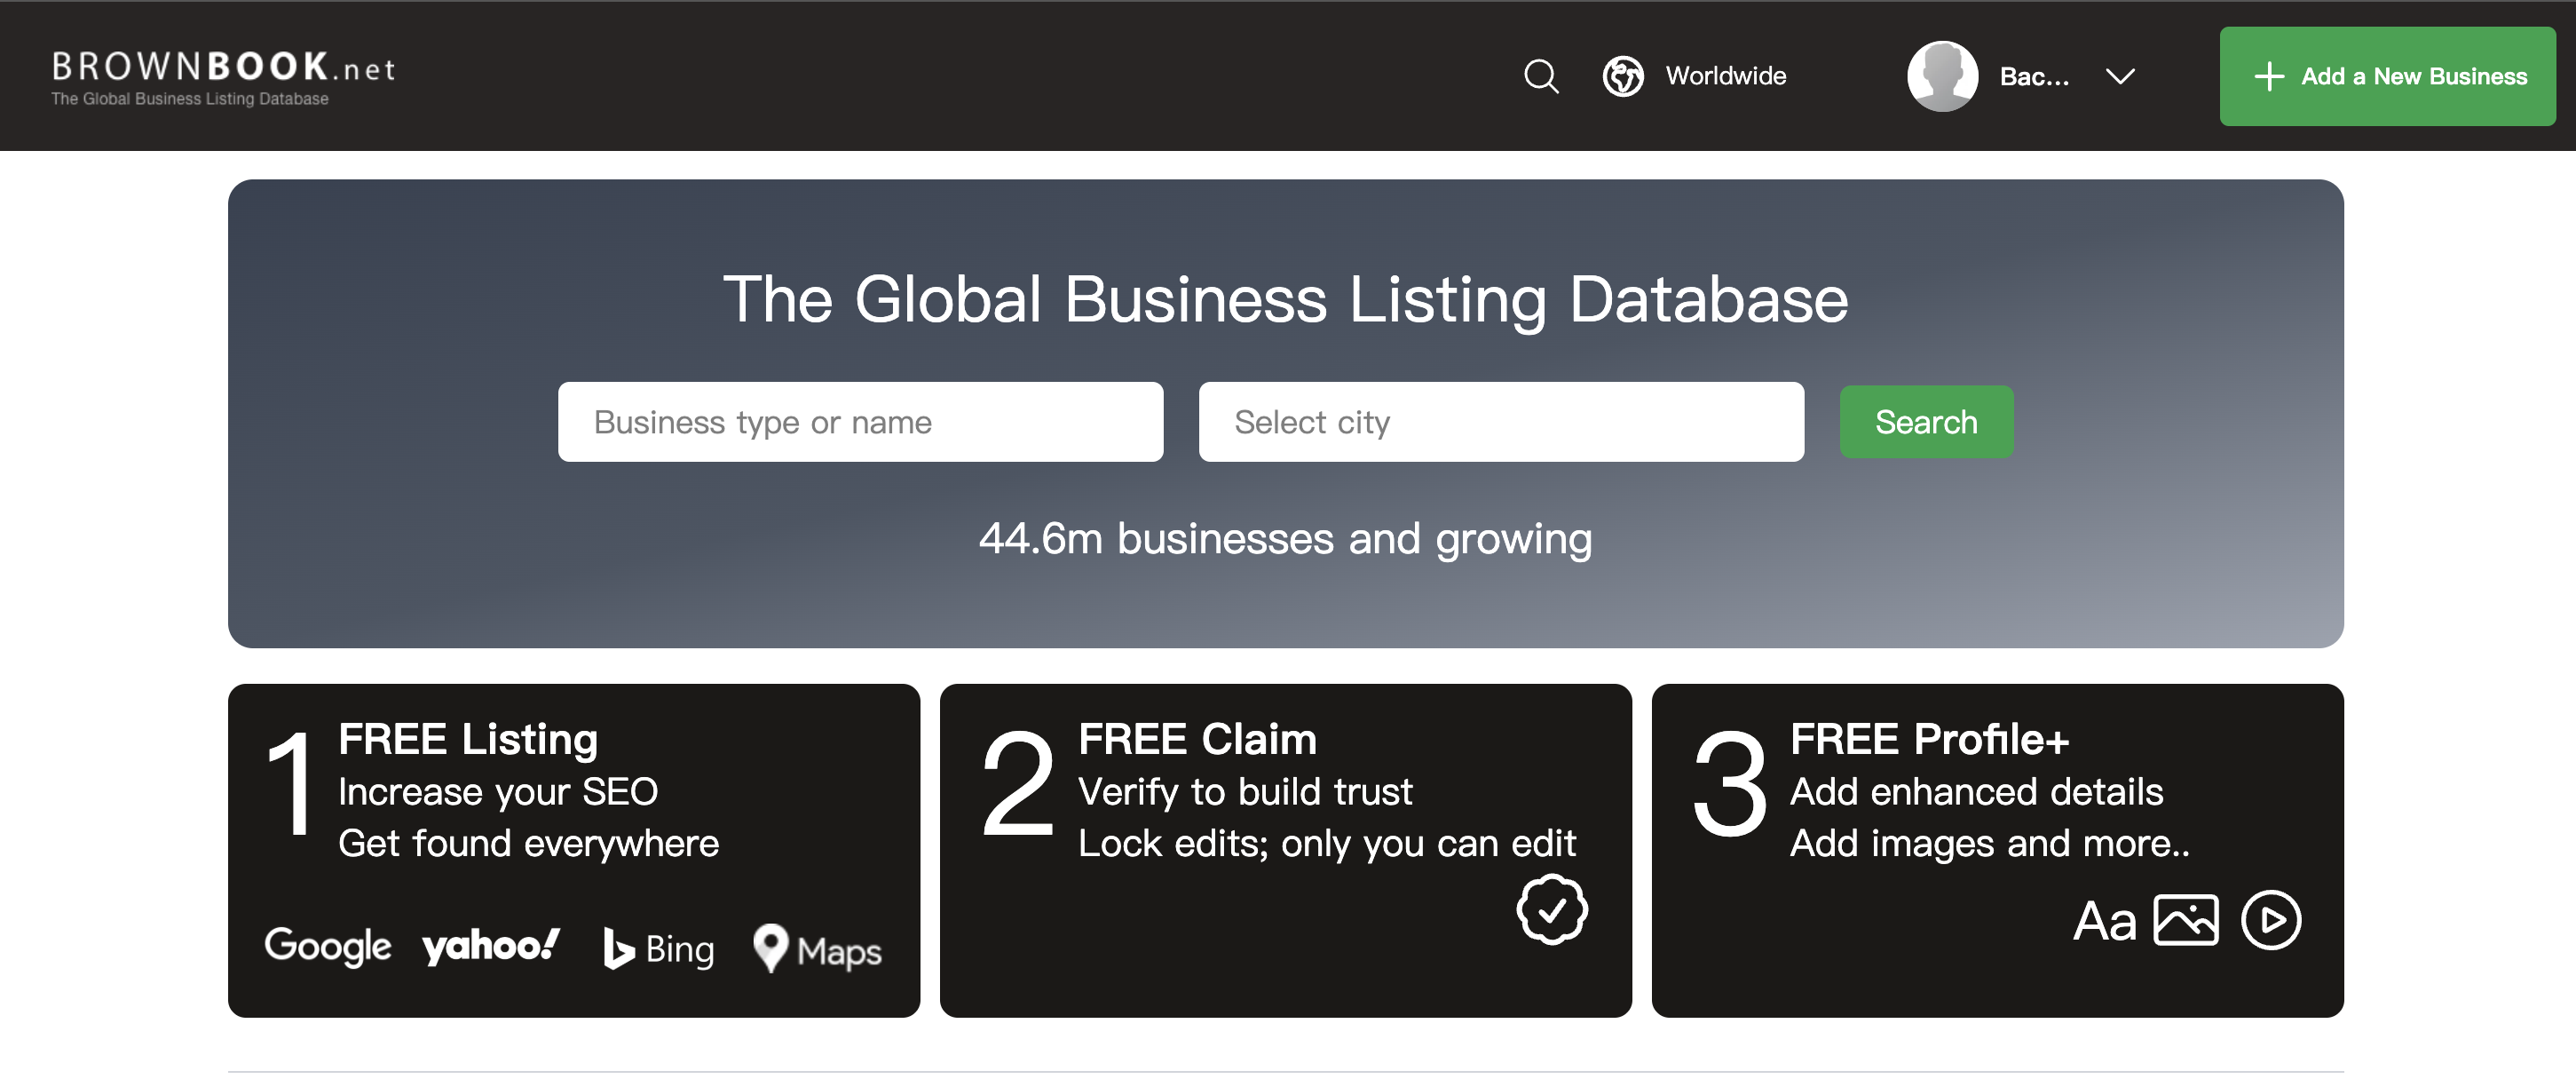
Task: Click the "44.6m businesses and growing" text
Action: click(x=1285, y=539)
